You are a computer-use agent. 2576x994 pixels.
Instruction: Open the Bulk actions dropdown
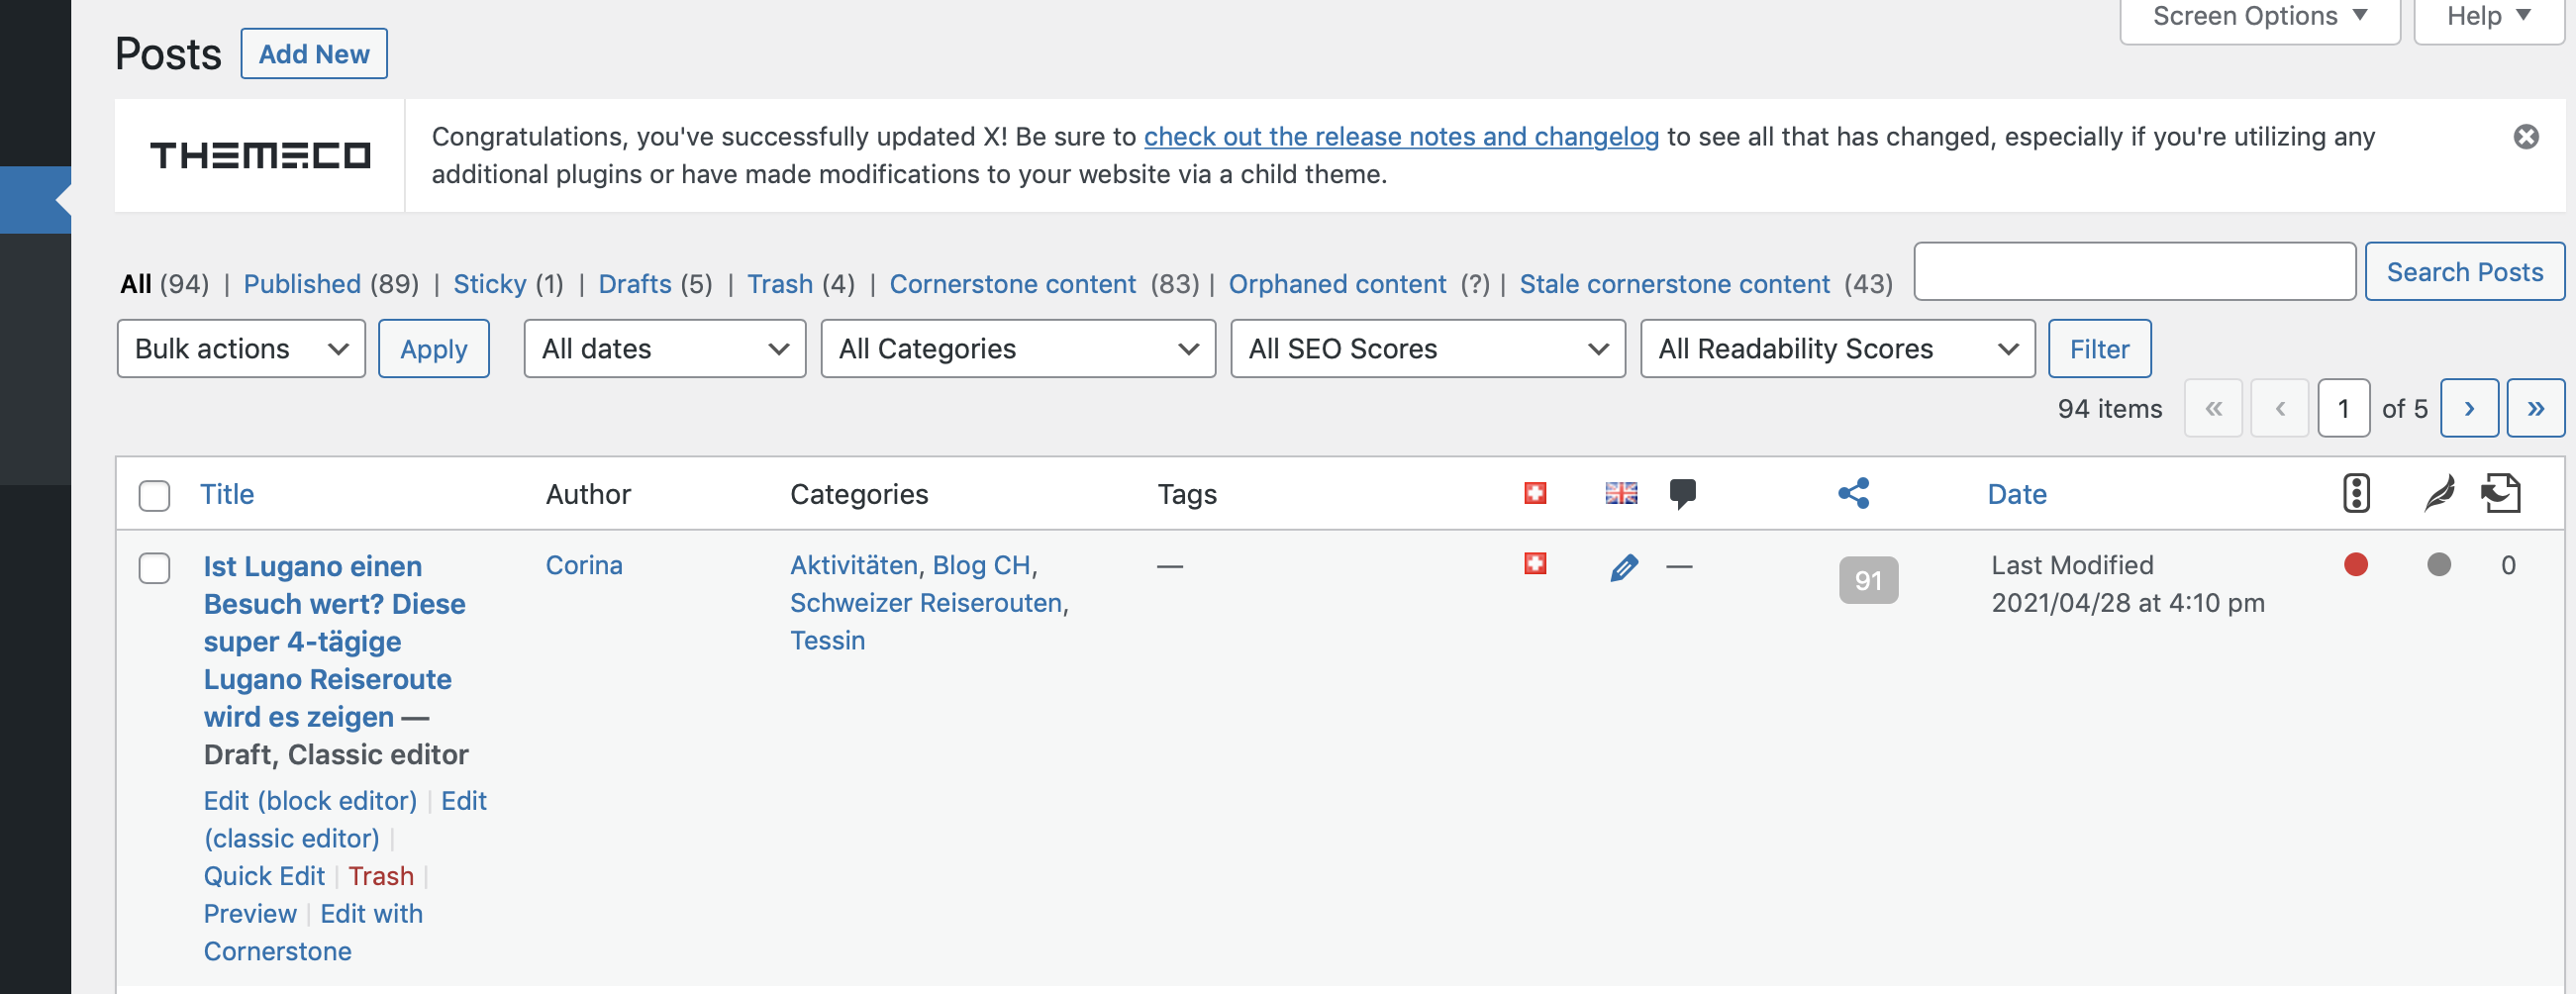[x=241, y=349]
